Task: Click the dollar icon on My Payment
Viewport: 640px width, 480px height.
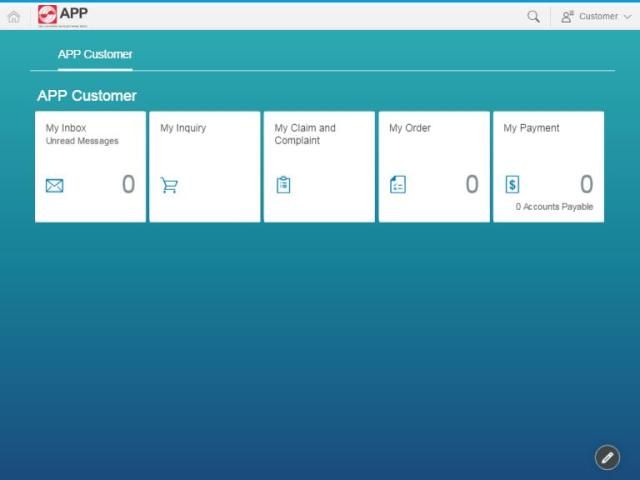Action: (x=512, y=185)
